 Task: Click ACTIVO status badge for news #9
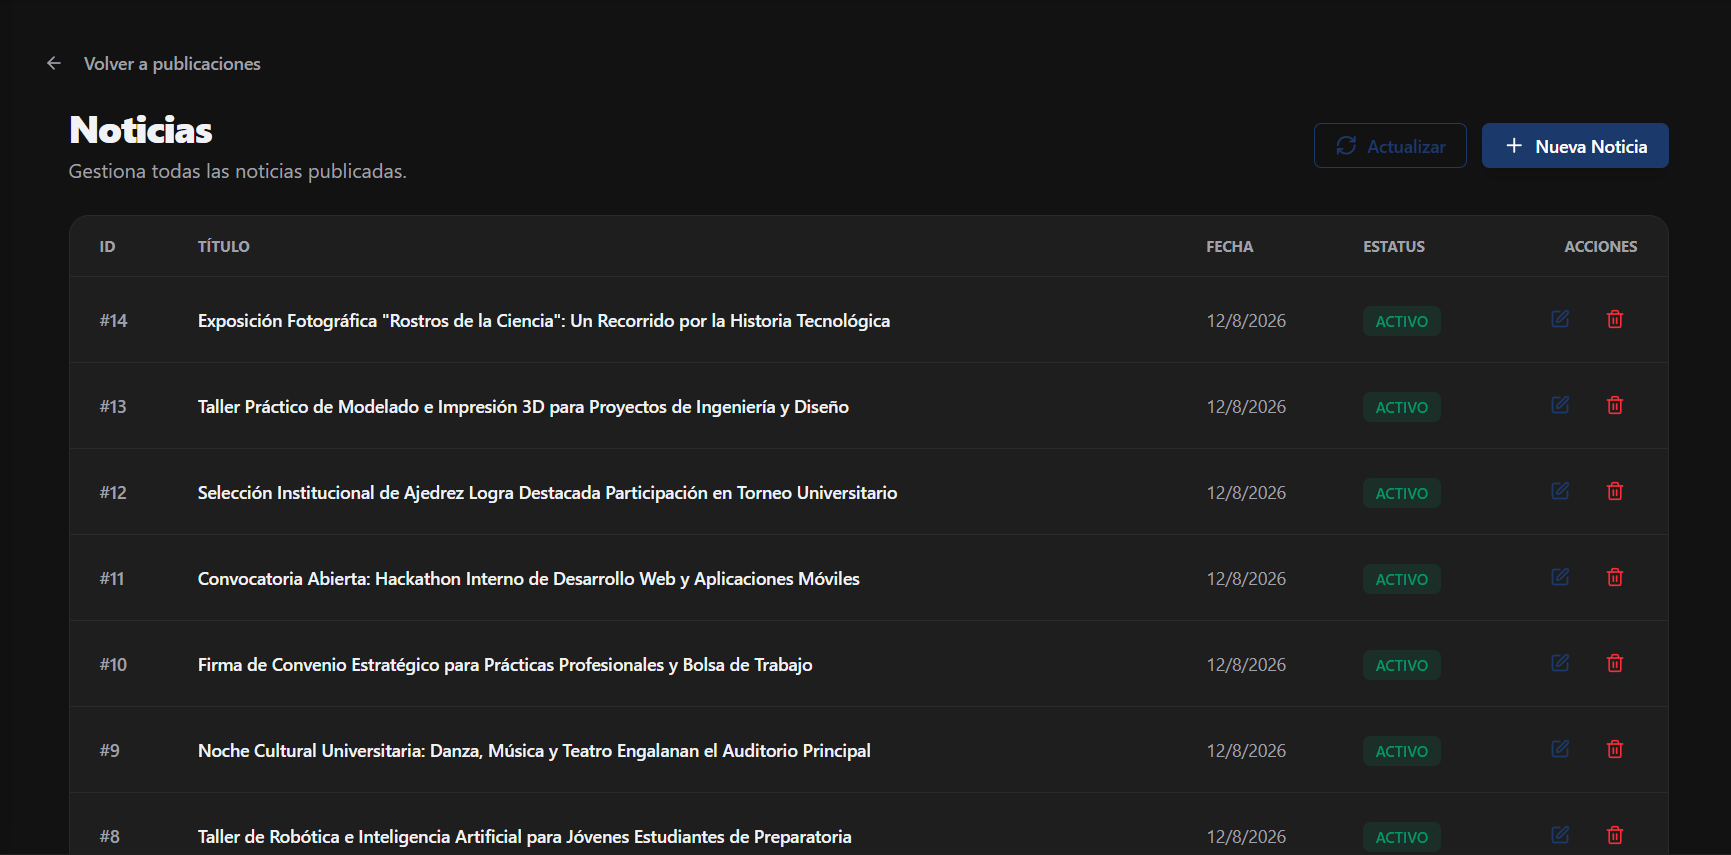[x=1402, y=751]
